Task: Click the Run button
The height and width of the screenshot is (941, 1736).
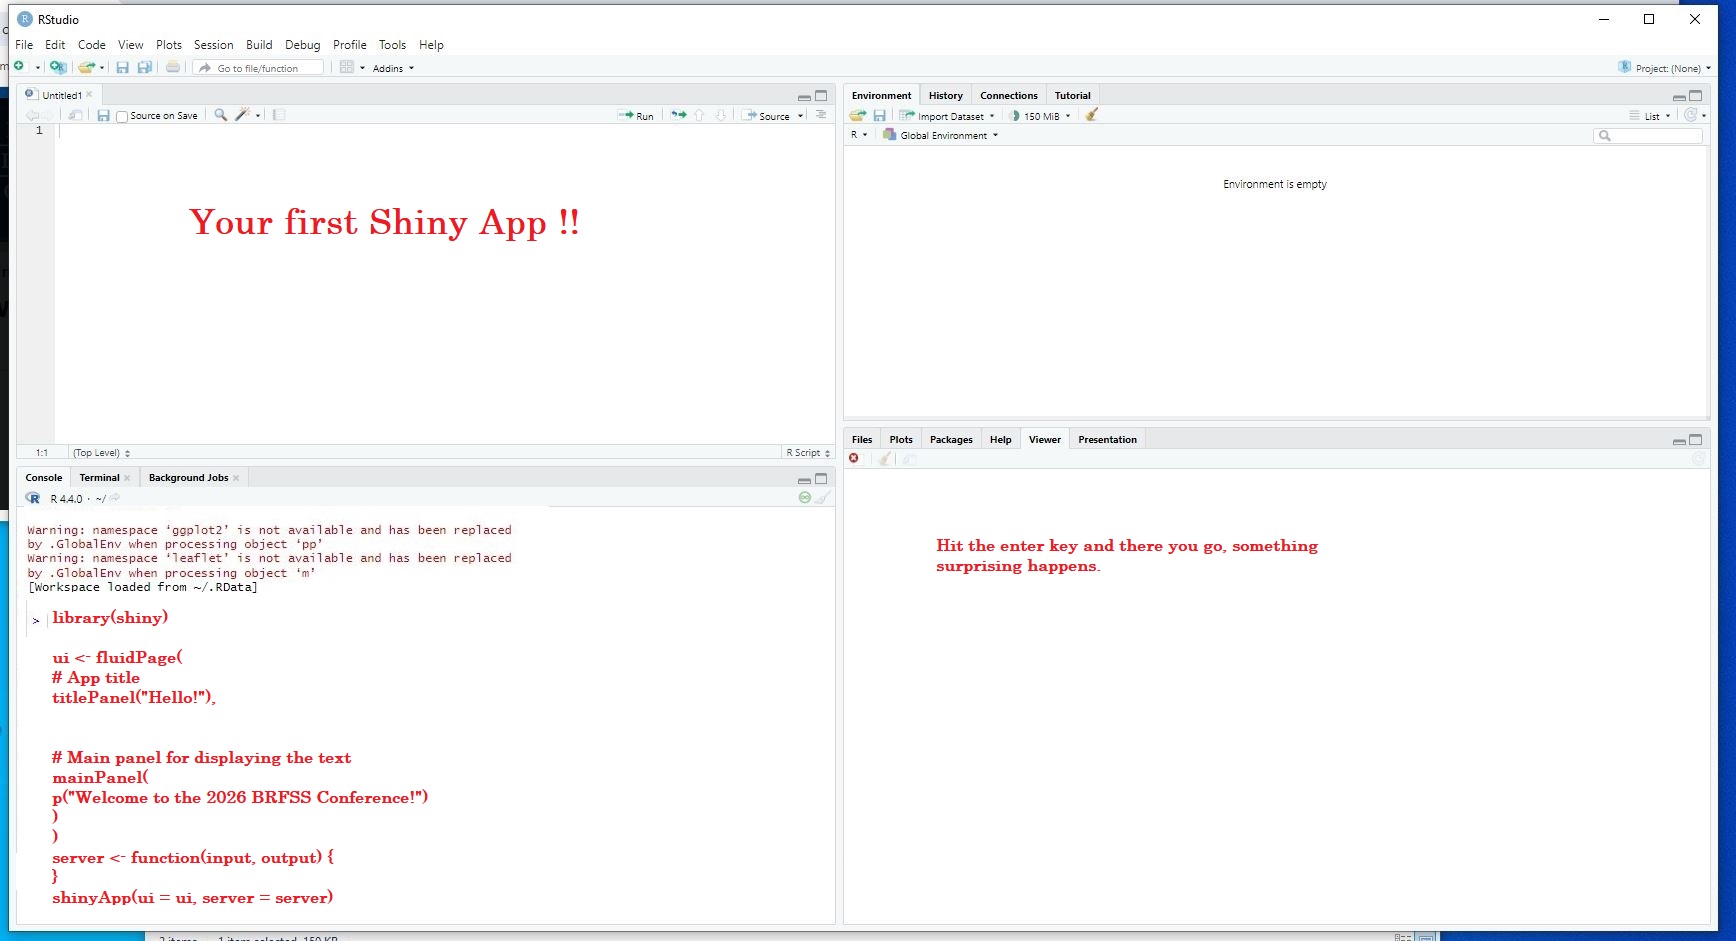Action: point(636,116)
